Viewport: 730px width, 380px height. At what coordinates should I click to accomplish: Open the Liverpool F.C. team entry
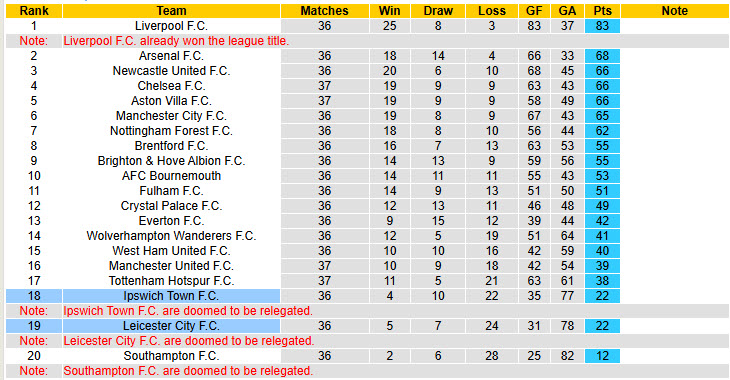point(171,26)
